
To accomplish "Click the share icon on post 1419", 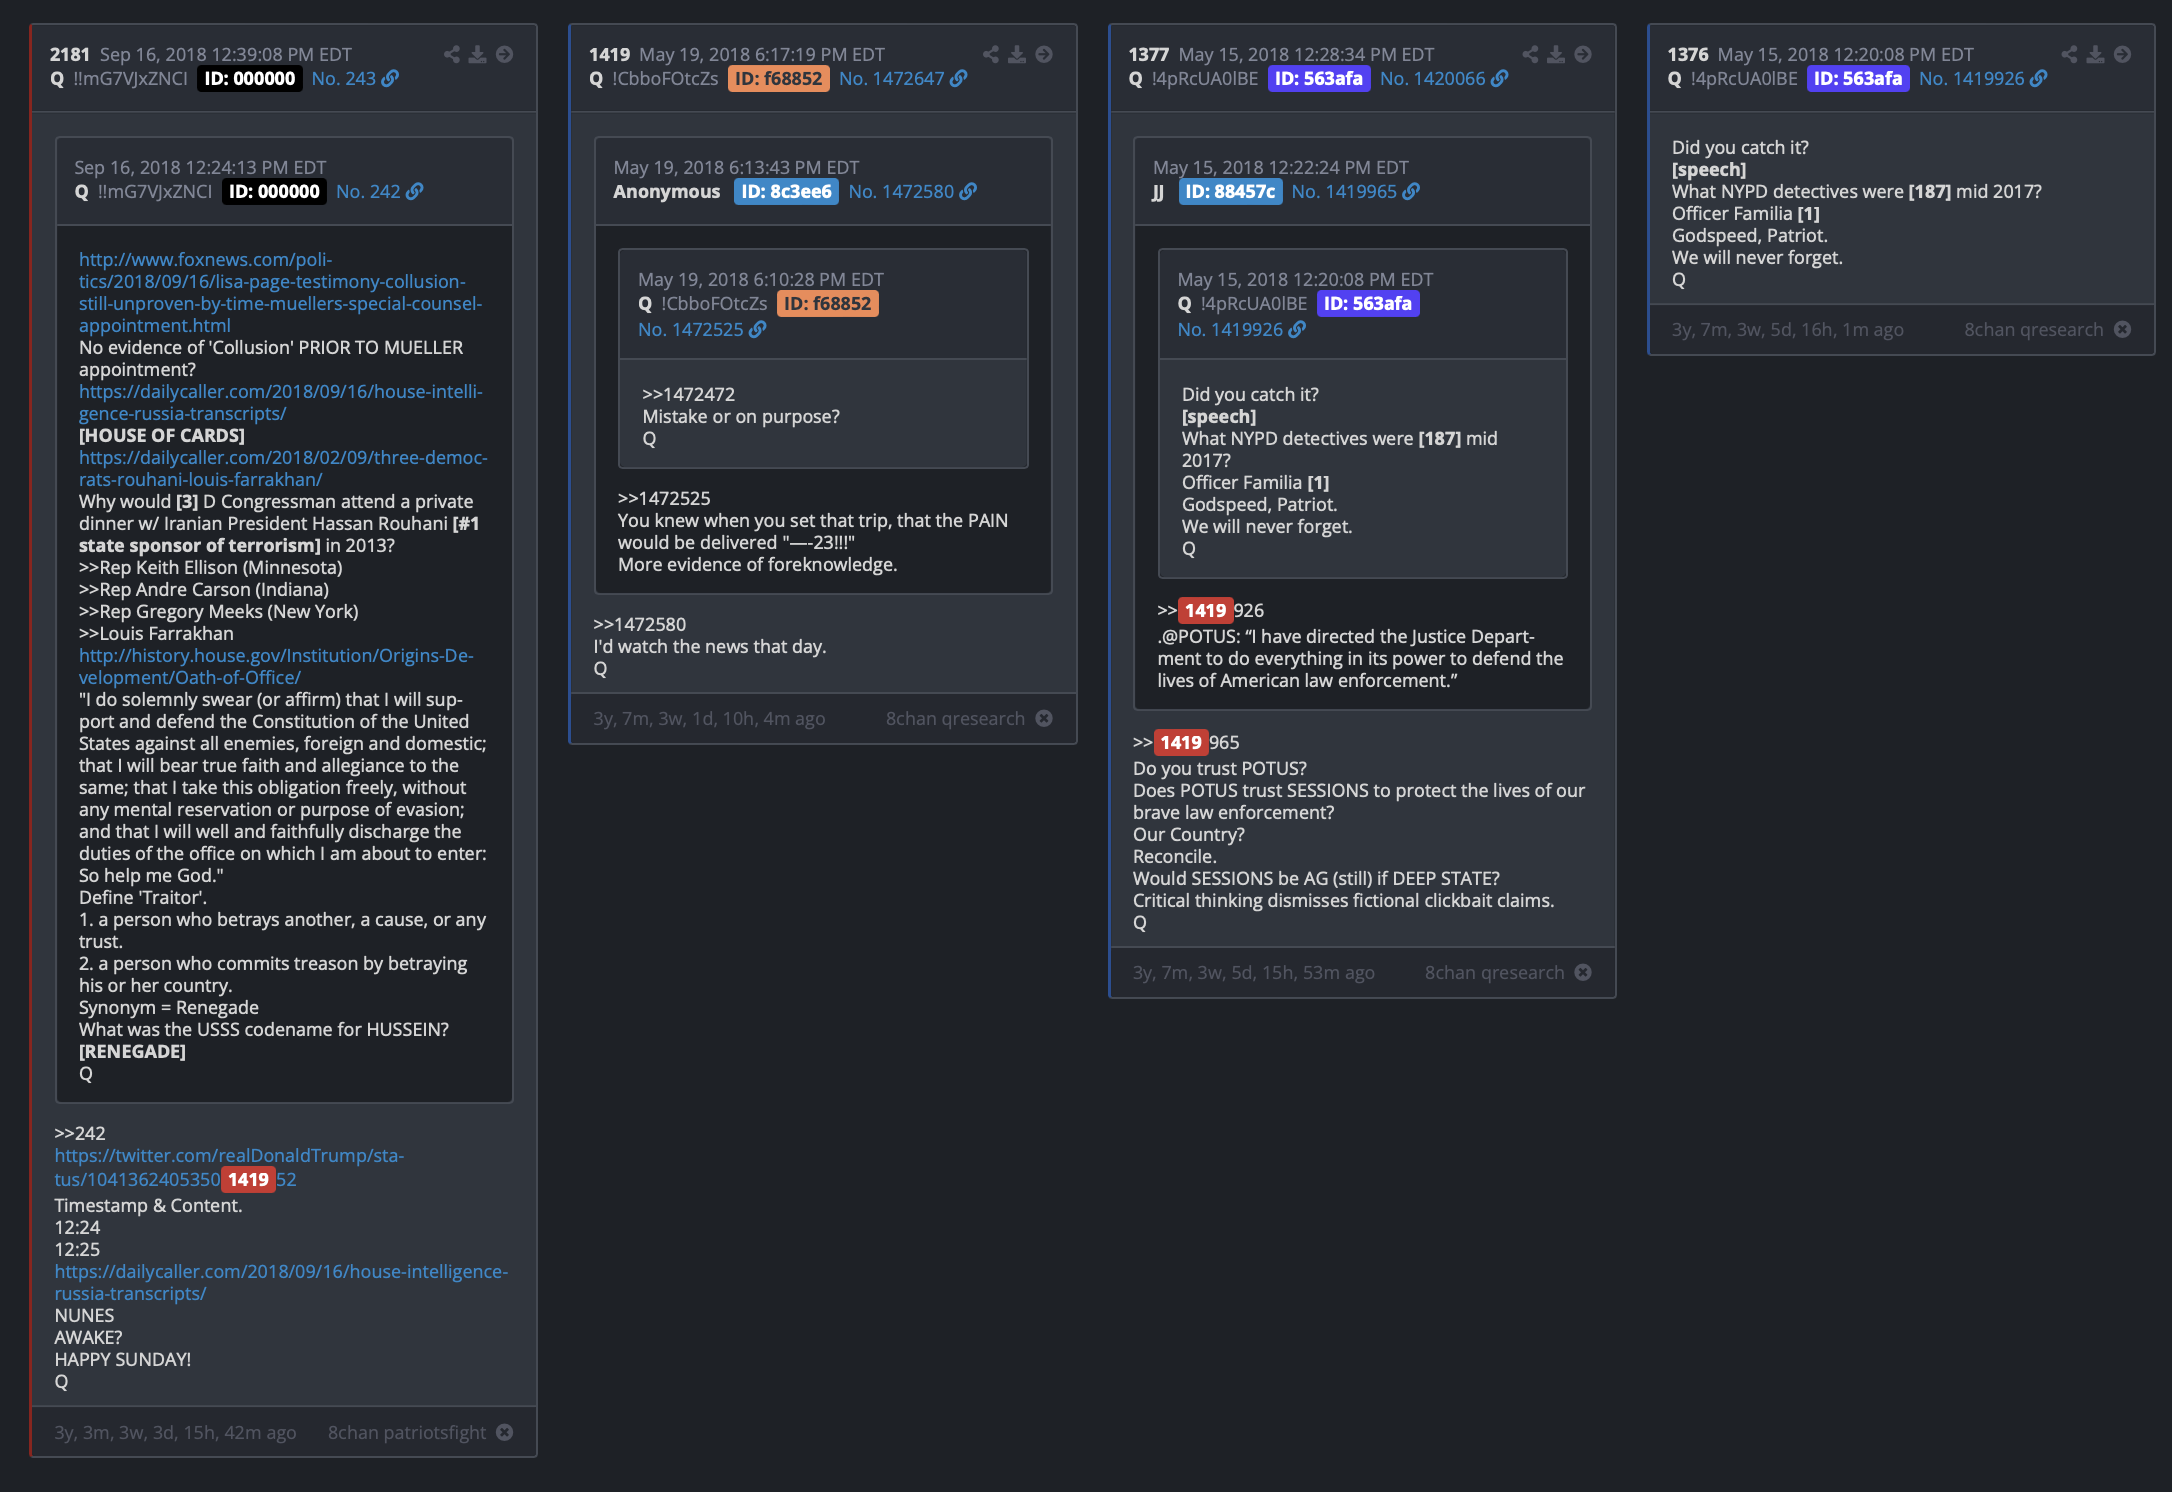I will (x=991, y=54).
